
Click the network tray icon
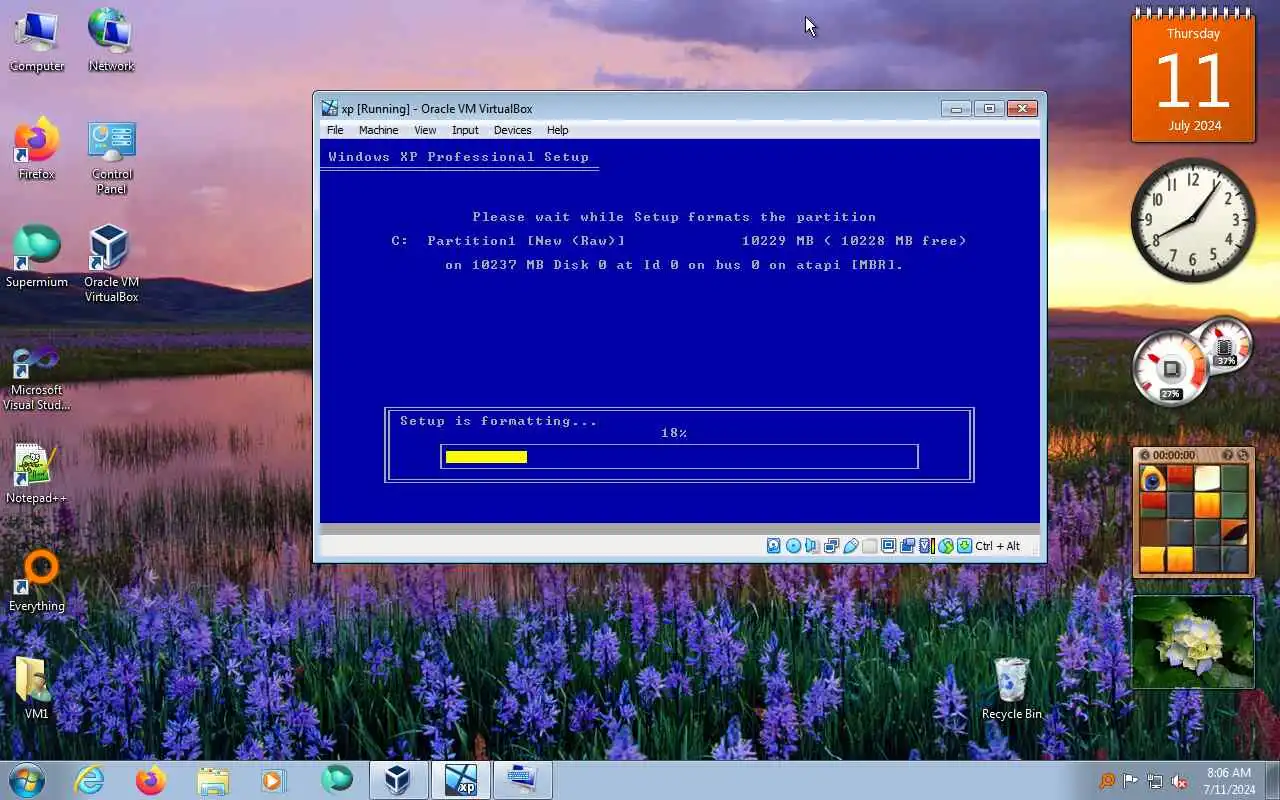(x=1155, y=781)
